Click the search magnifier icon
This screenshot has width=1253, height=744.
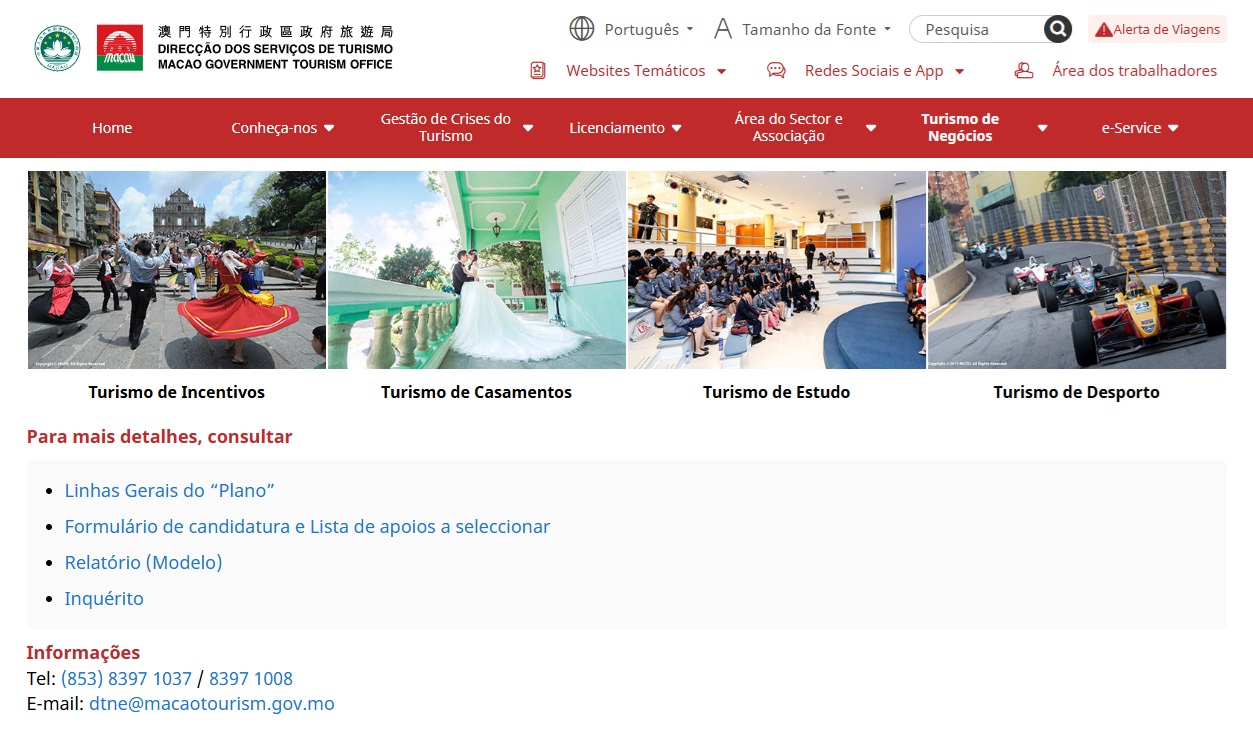click(x=1057, y=29)
